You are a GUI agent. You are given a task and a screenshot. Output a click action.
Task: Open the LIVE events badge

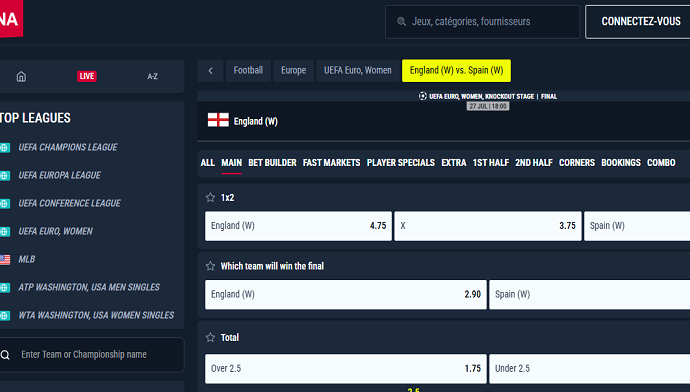pos(87,76)
